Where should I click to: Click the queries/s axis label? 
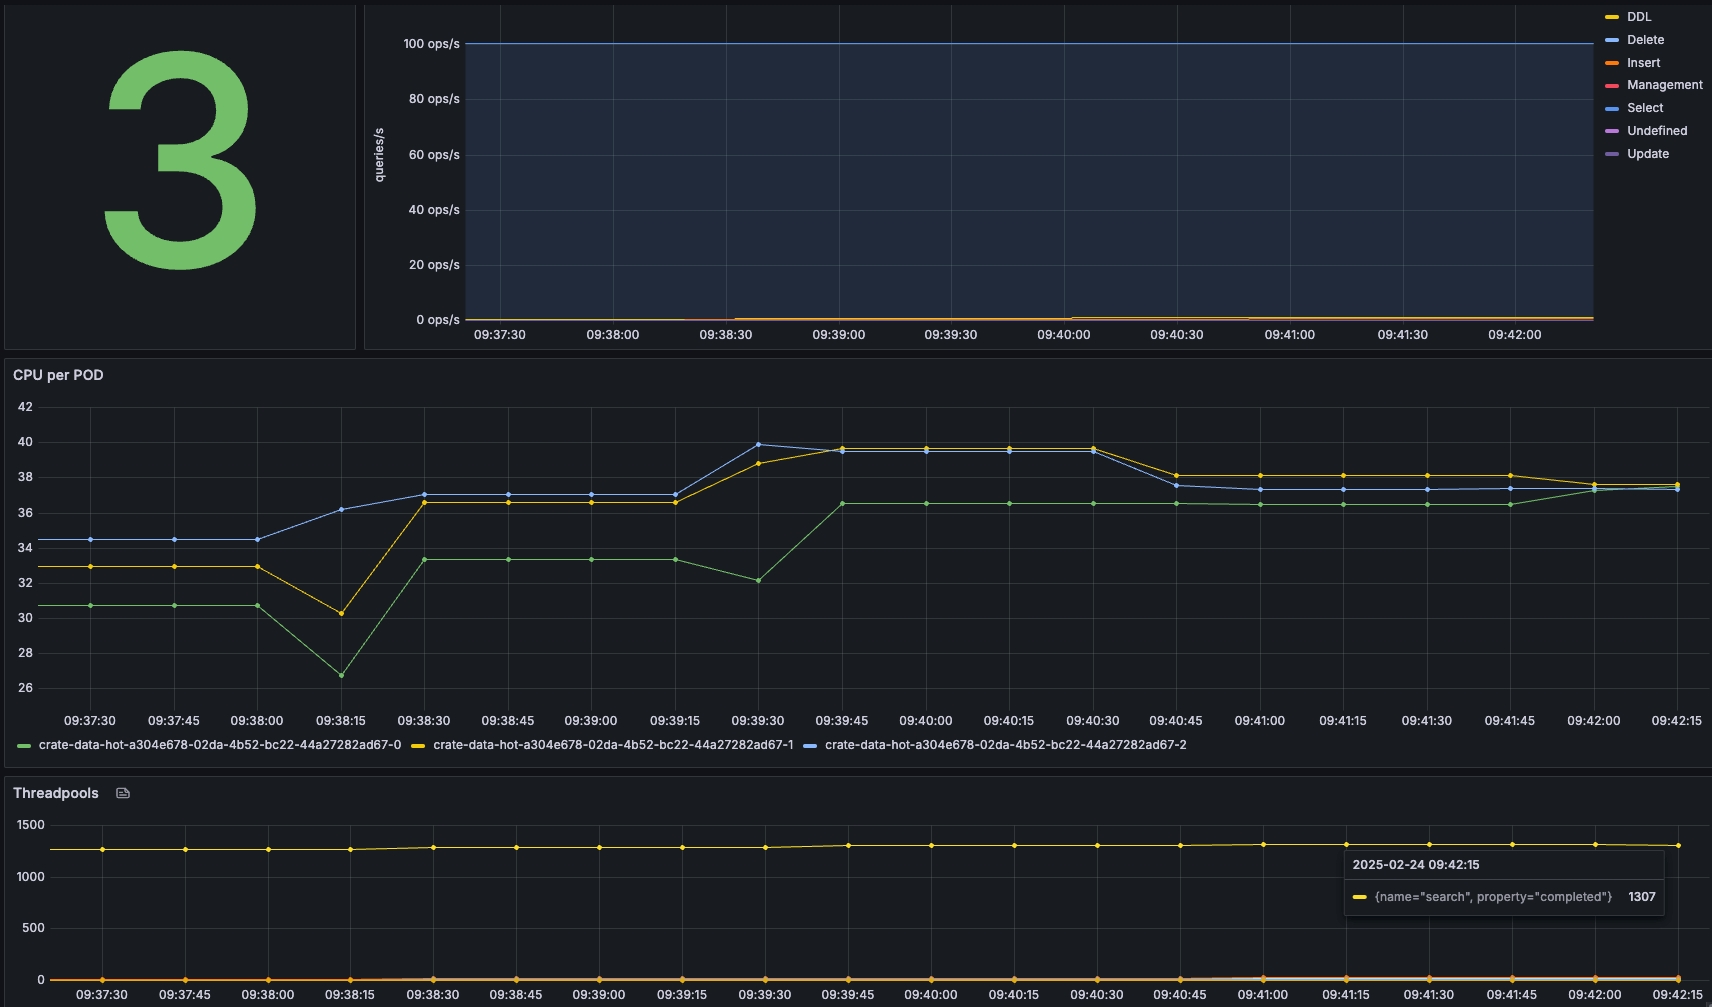pyautogui.click(x=379, y=155)
